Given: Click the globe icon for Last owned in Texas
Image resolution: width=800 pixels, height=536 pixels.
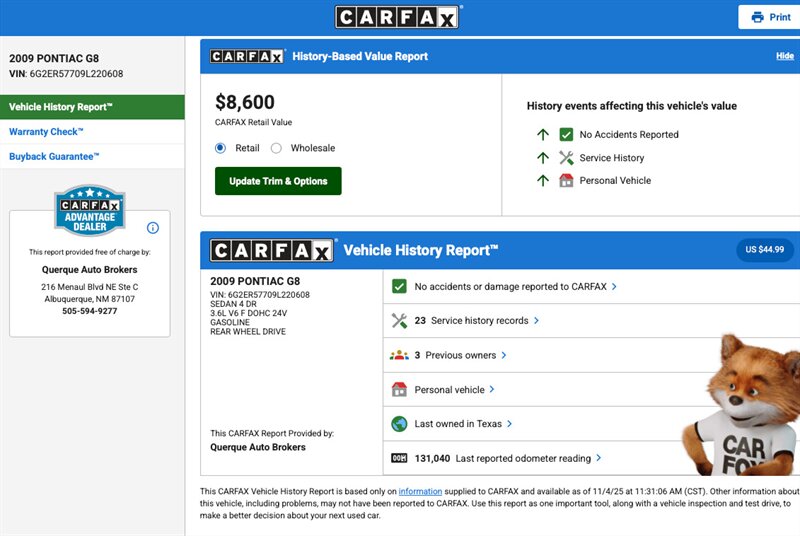Looking at the screenshot, I should coord(399,424).
